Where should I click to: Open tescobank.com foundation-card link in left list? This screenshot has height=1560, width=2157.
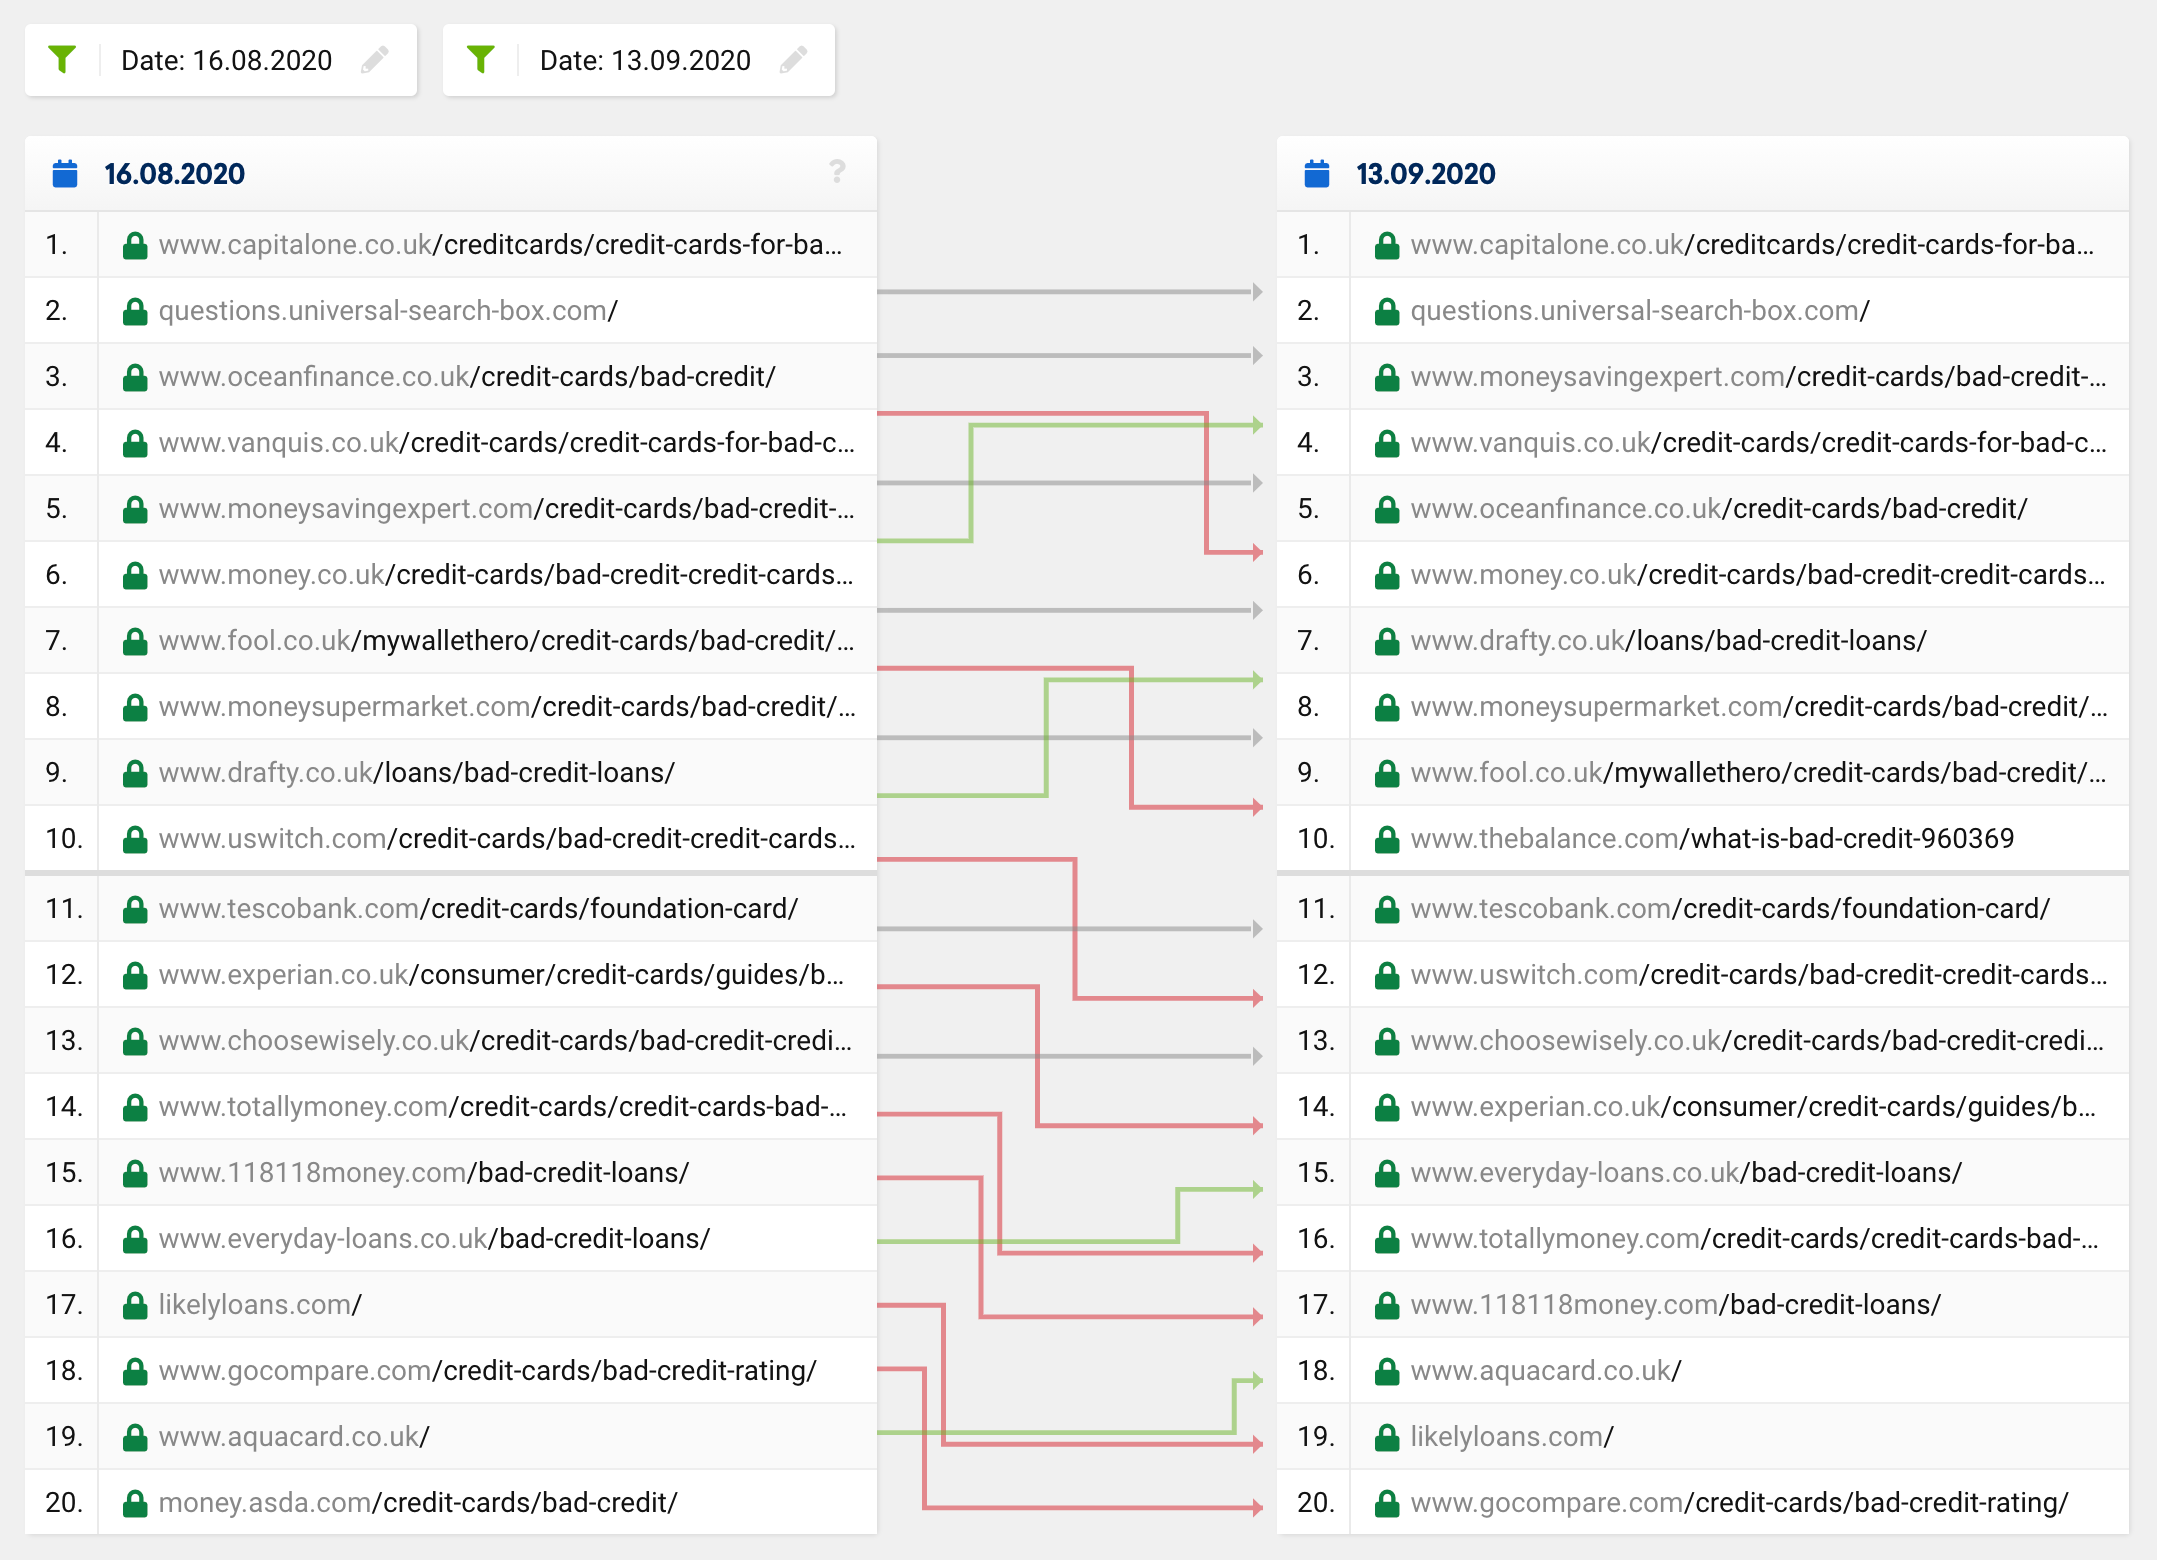coord(478,909)
